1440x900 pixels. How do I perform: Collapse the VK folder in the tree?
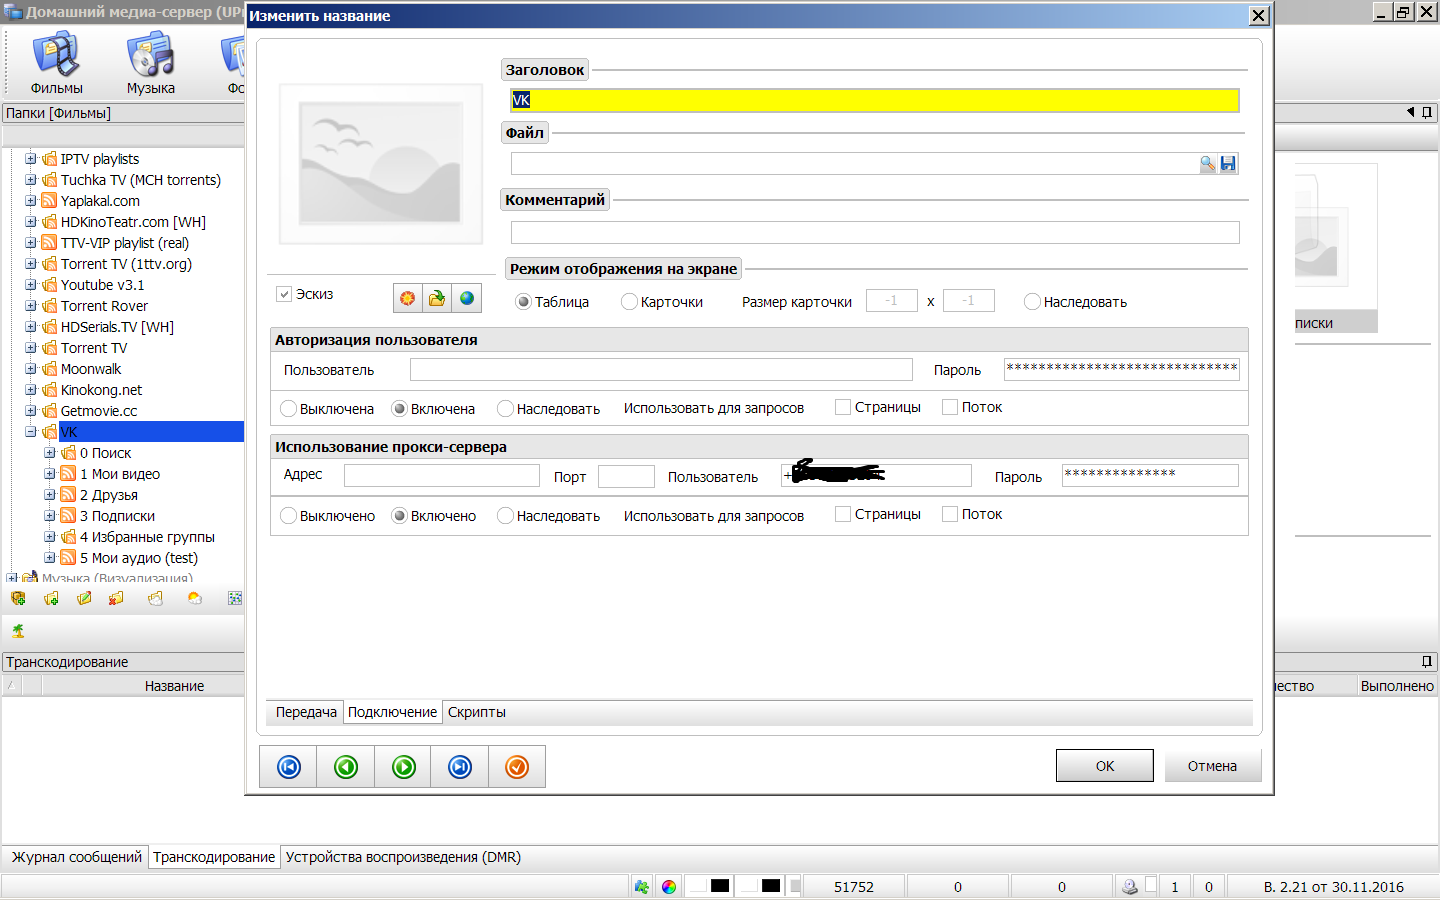click(31, 432)
